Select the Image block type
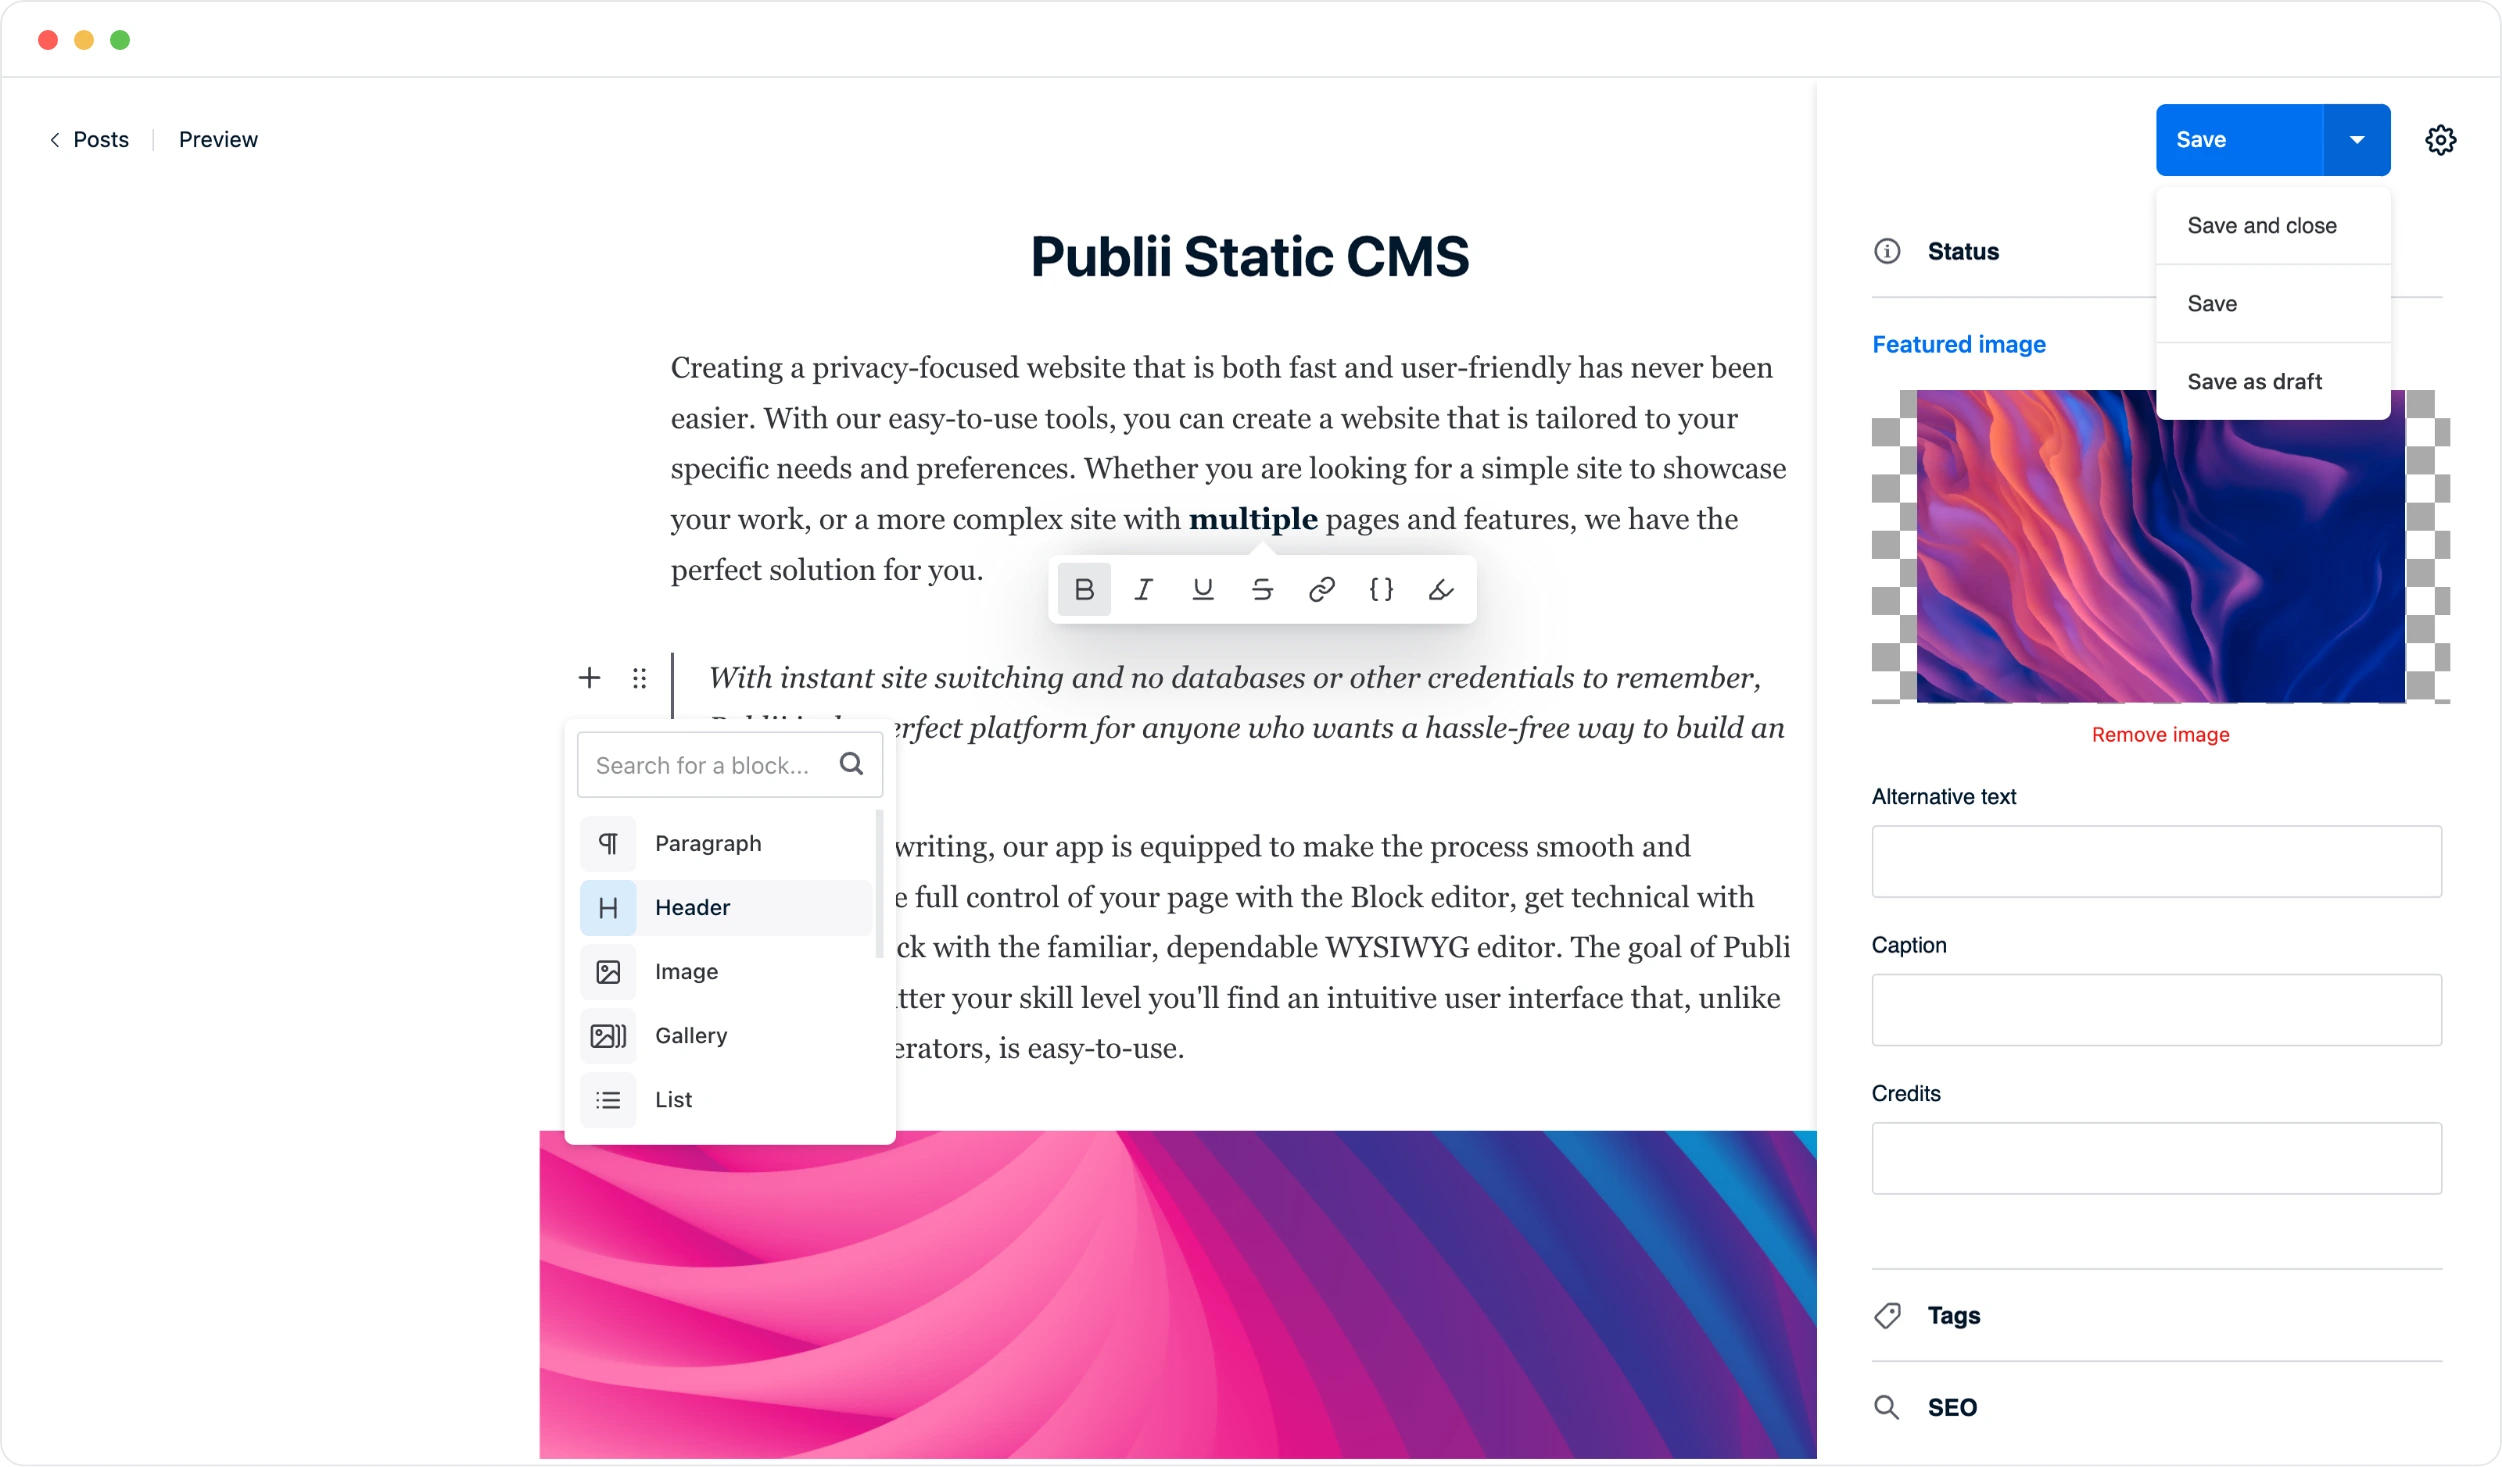2502x1467 pixels. (684, 971)
